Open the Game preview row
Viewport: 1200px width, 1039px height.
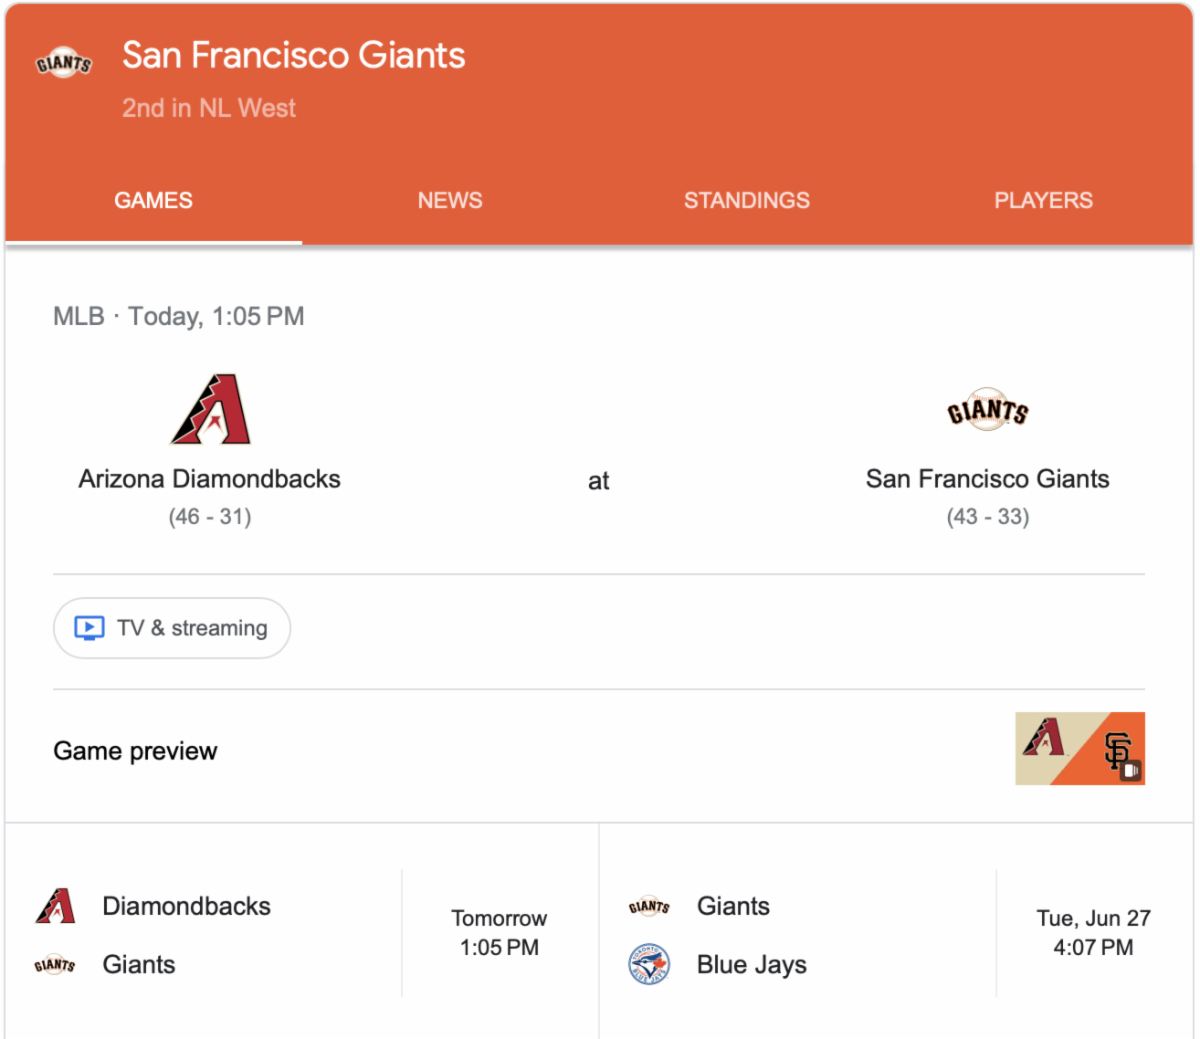coord(135,751)
